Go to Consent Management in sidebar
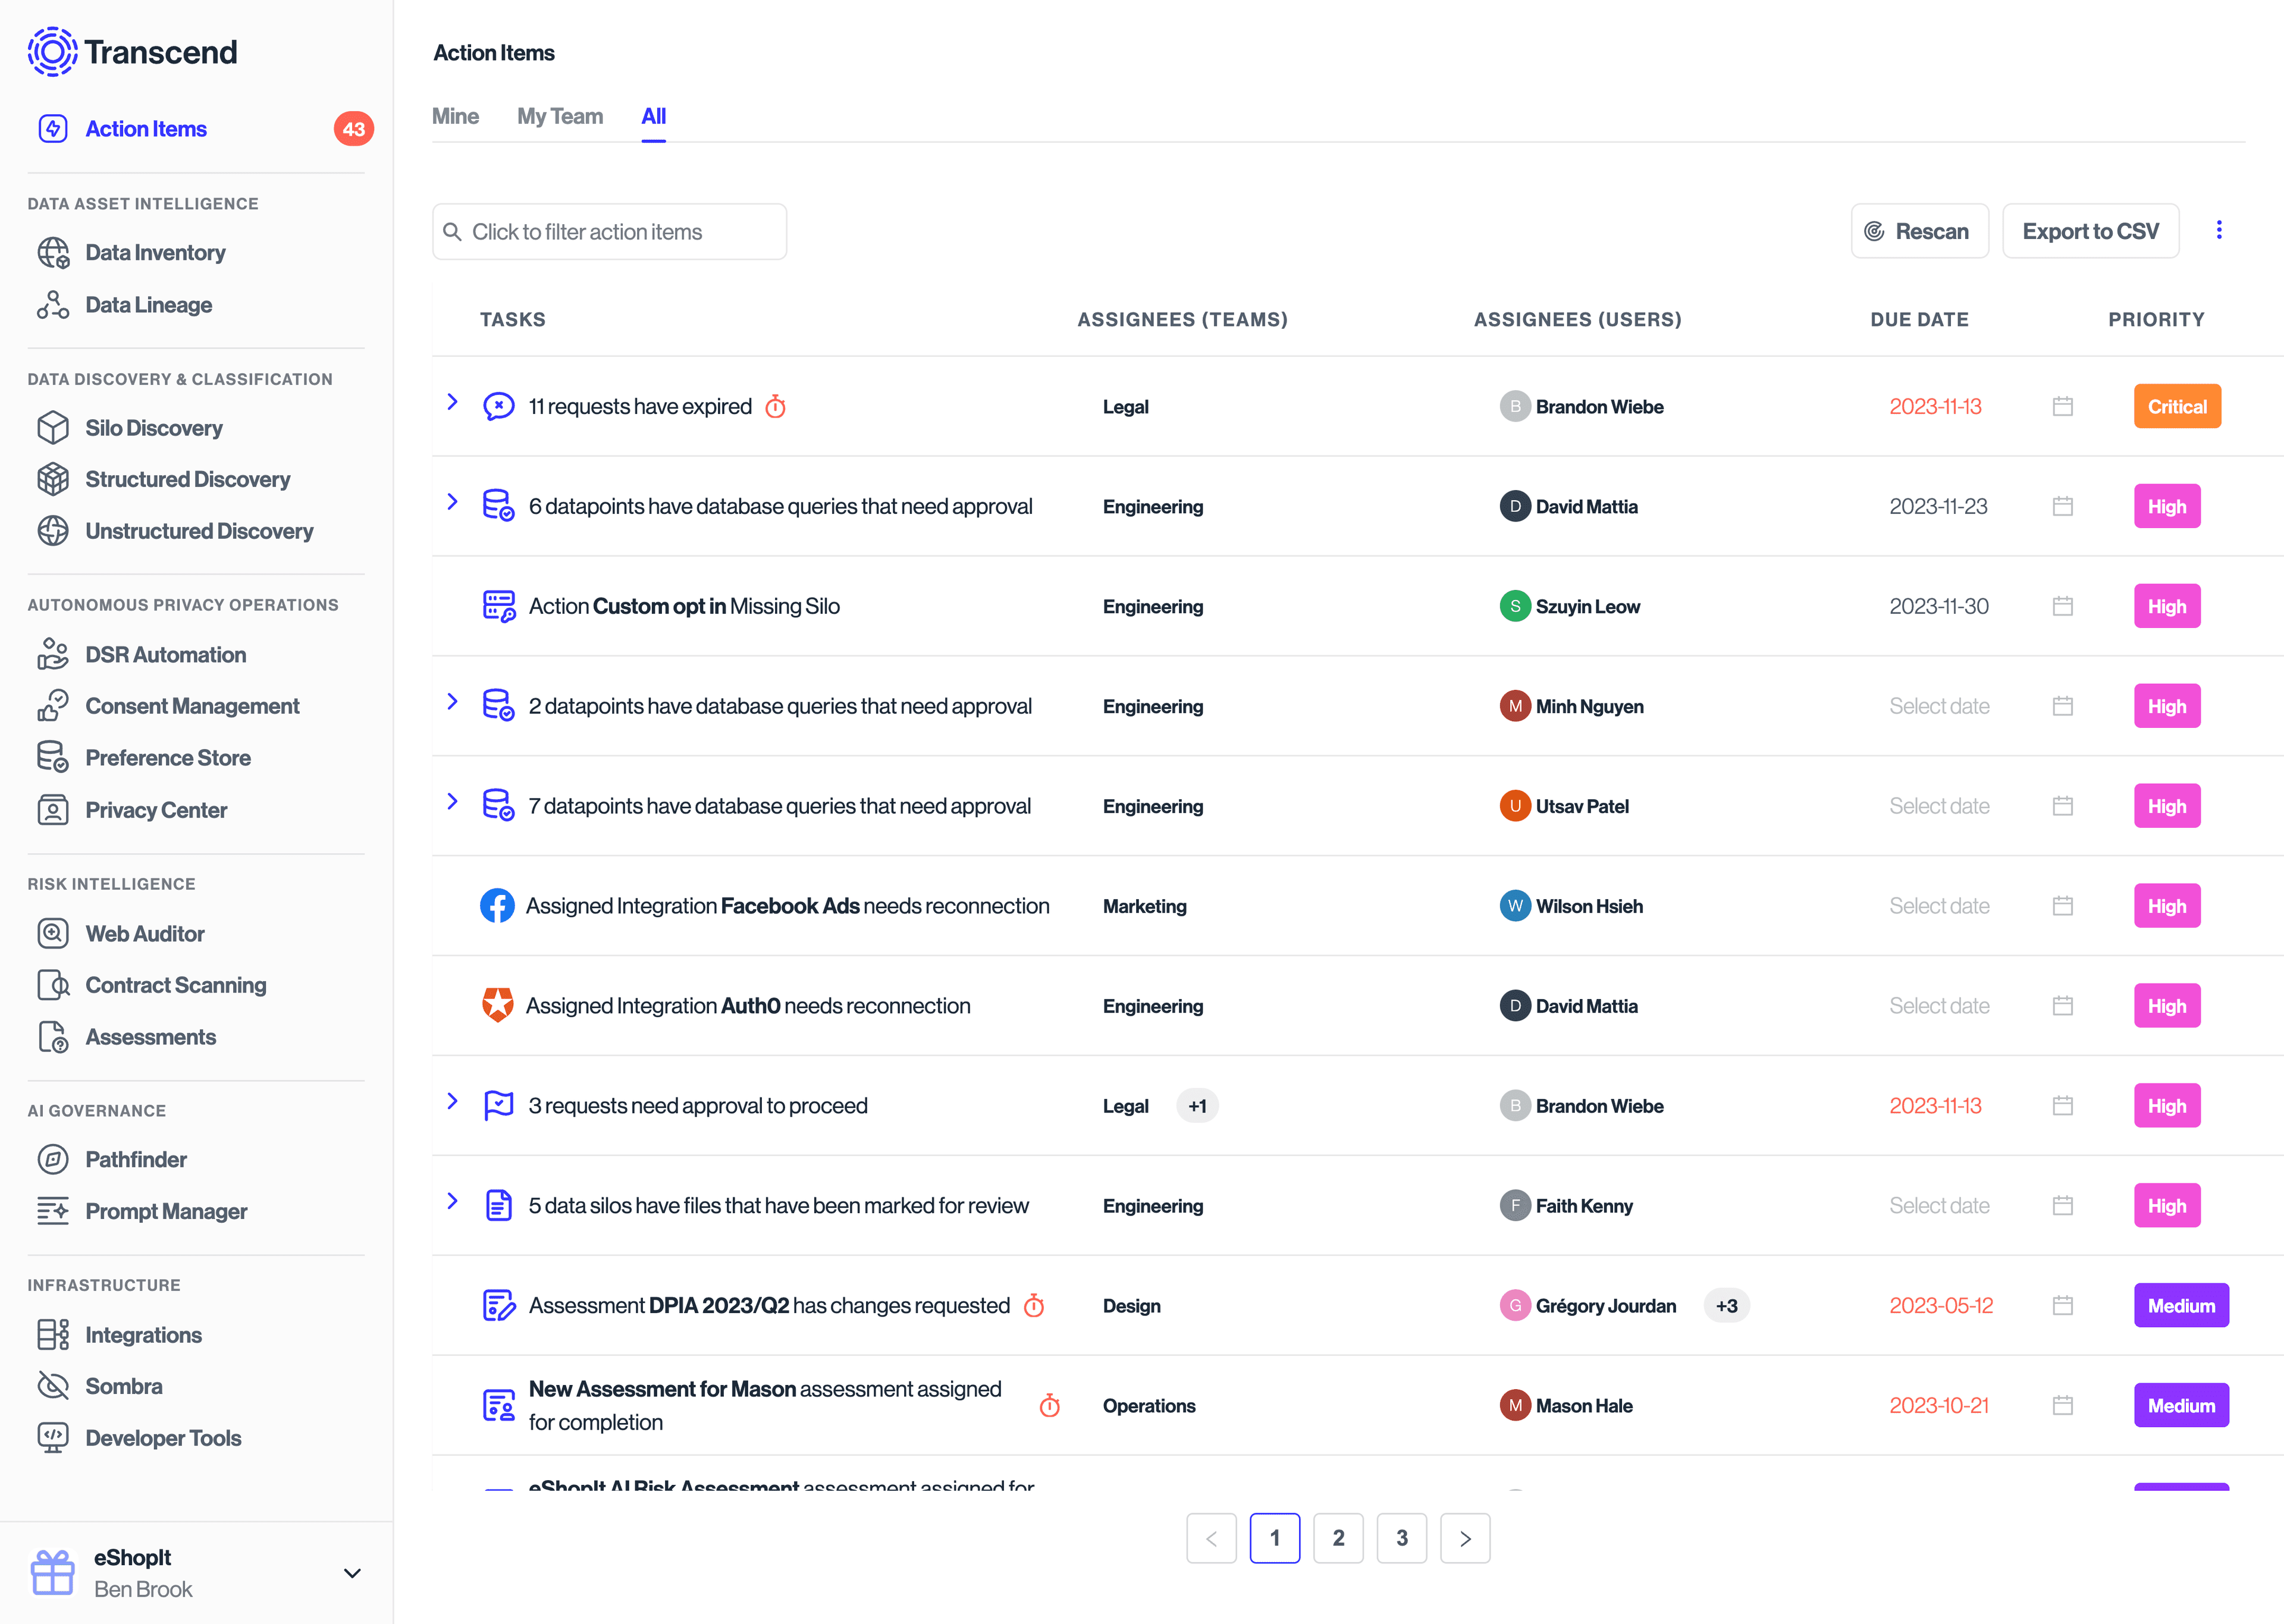2284x1624 pixels. click(x=192, y=706)
